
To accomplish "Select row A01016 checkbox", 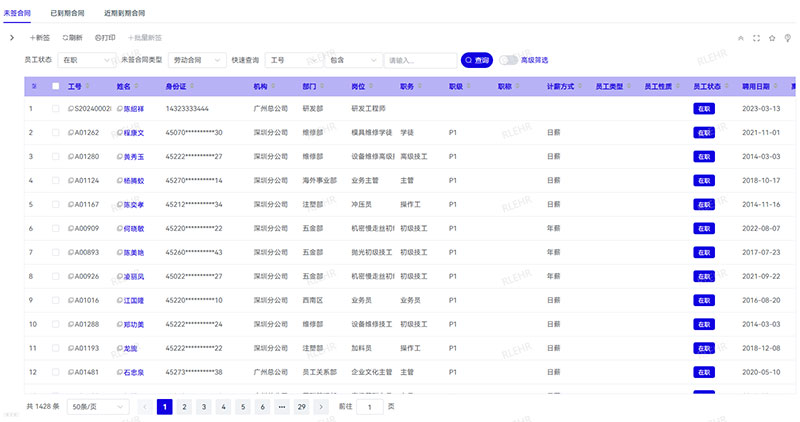I will (x=56, y=301).
